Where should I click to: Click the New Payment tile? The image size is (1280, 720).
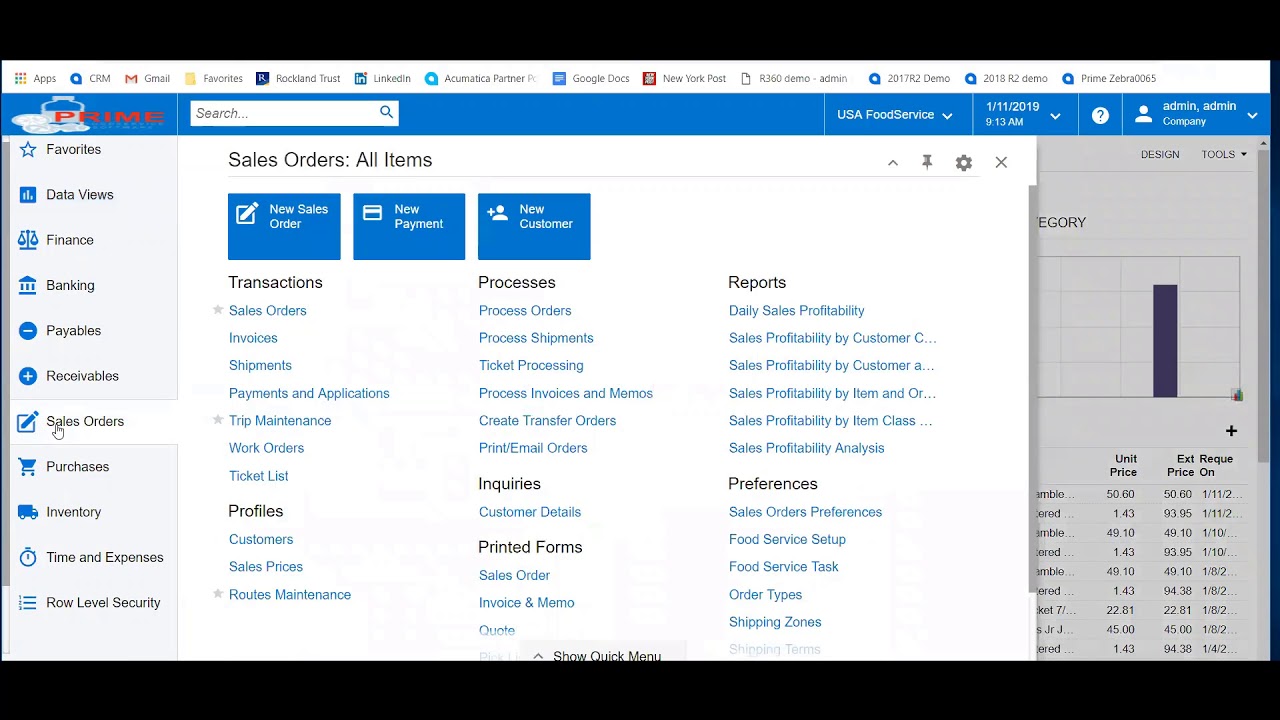409,227
